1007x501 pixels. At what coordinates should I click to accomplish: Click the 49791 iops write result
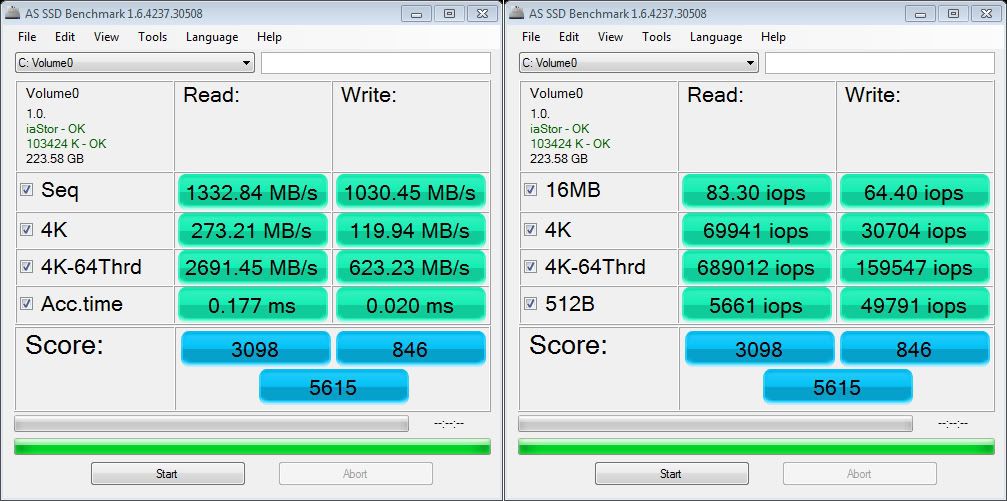pyautogui.click(x=915, y=304)
